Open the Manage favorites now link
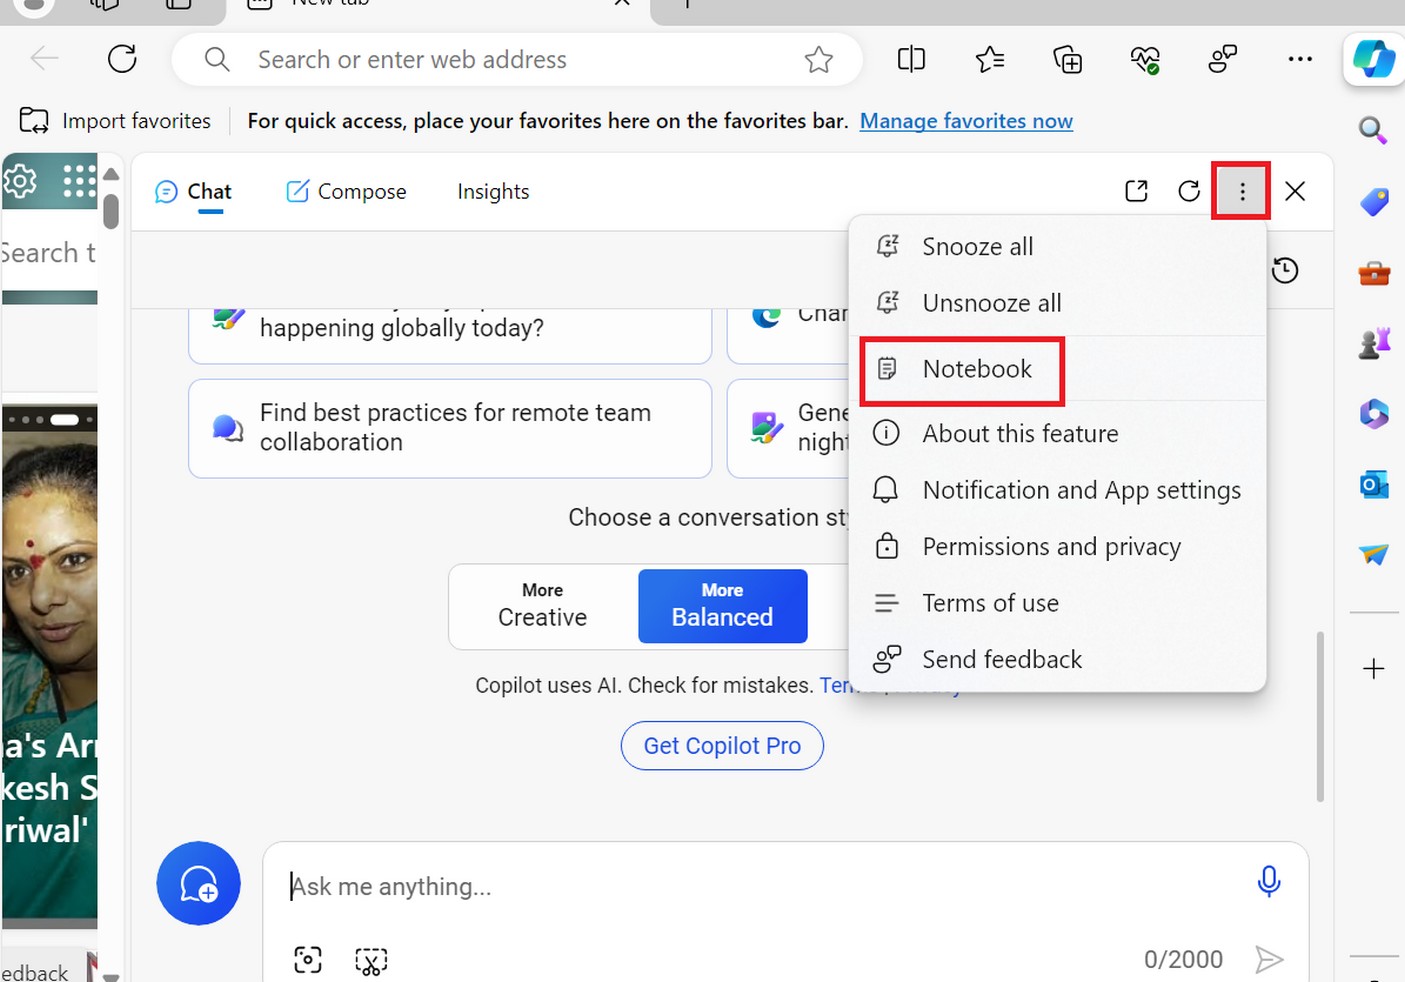The width and height of the screenshot is (1405, 982). (x=966, y=120)
